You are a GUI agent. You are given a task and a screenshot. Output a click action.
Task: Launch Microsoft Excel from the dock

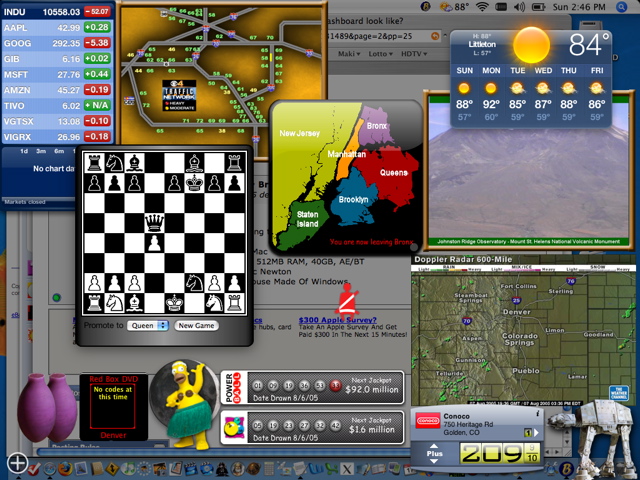(333, 469)
